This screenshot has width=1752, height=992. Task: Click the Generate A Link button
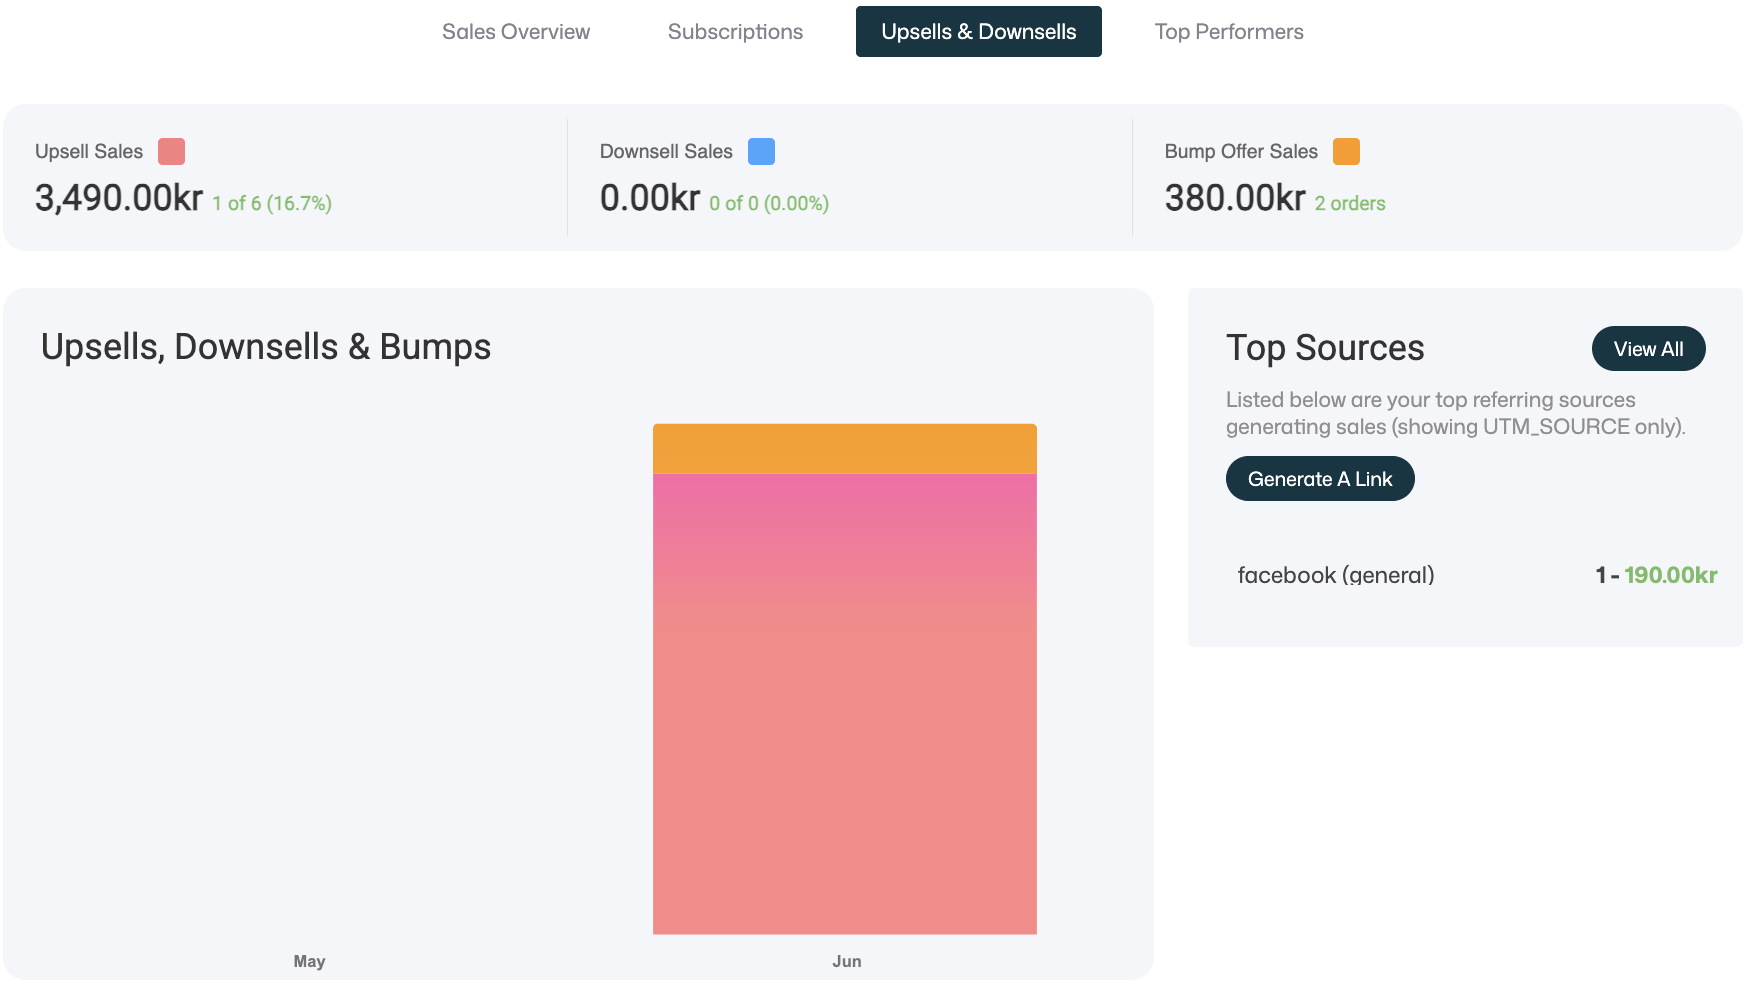1320,479
